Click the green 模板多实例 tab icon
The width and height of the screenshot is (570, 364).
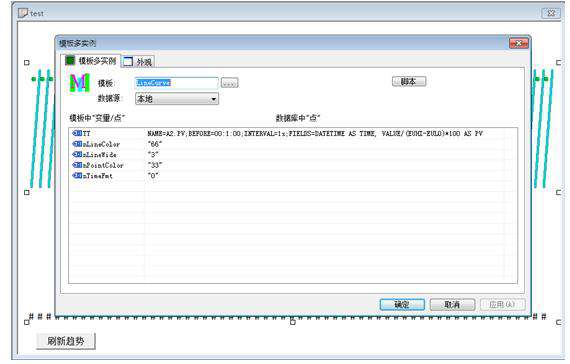(70, 60)
